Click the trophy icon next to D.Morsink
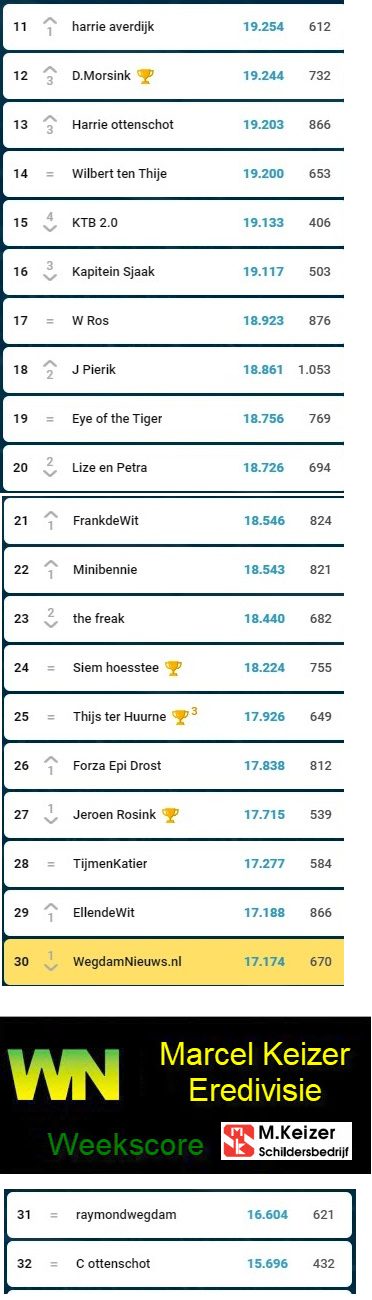Viewport: 372px width, 1300px height. (145, 76)
